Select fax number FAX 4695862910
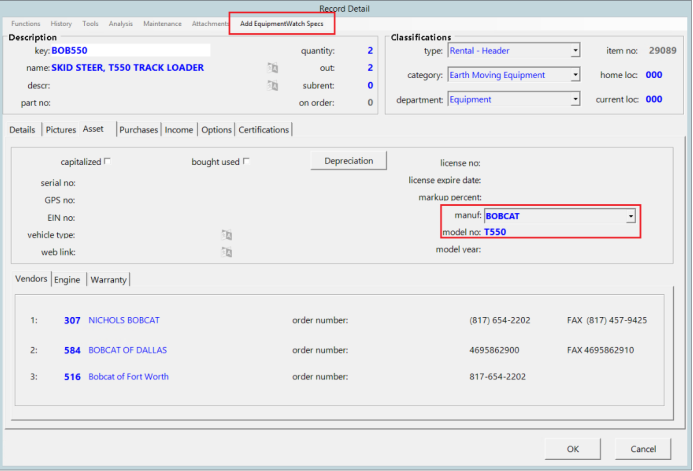Screen dimensions: 693x471 (600, 350)
